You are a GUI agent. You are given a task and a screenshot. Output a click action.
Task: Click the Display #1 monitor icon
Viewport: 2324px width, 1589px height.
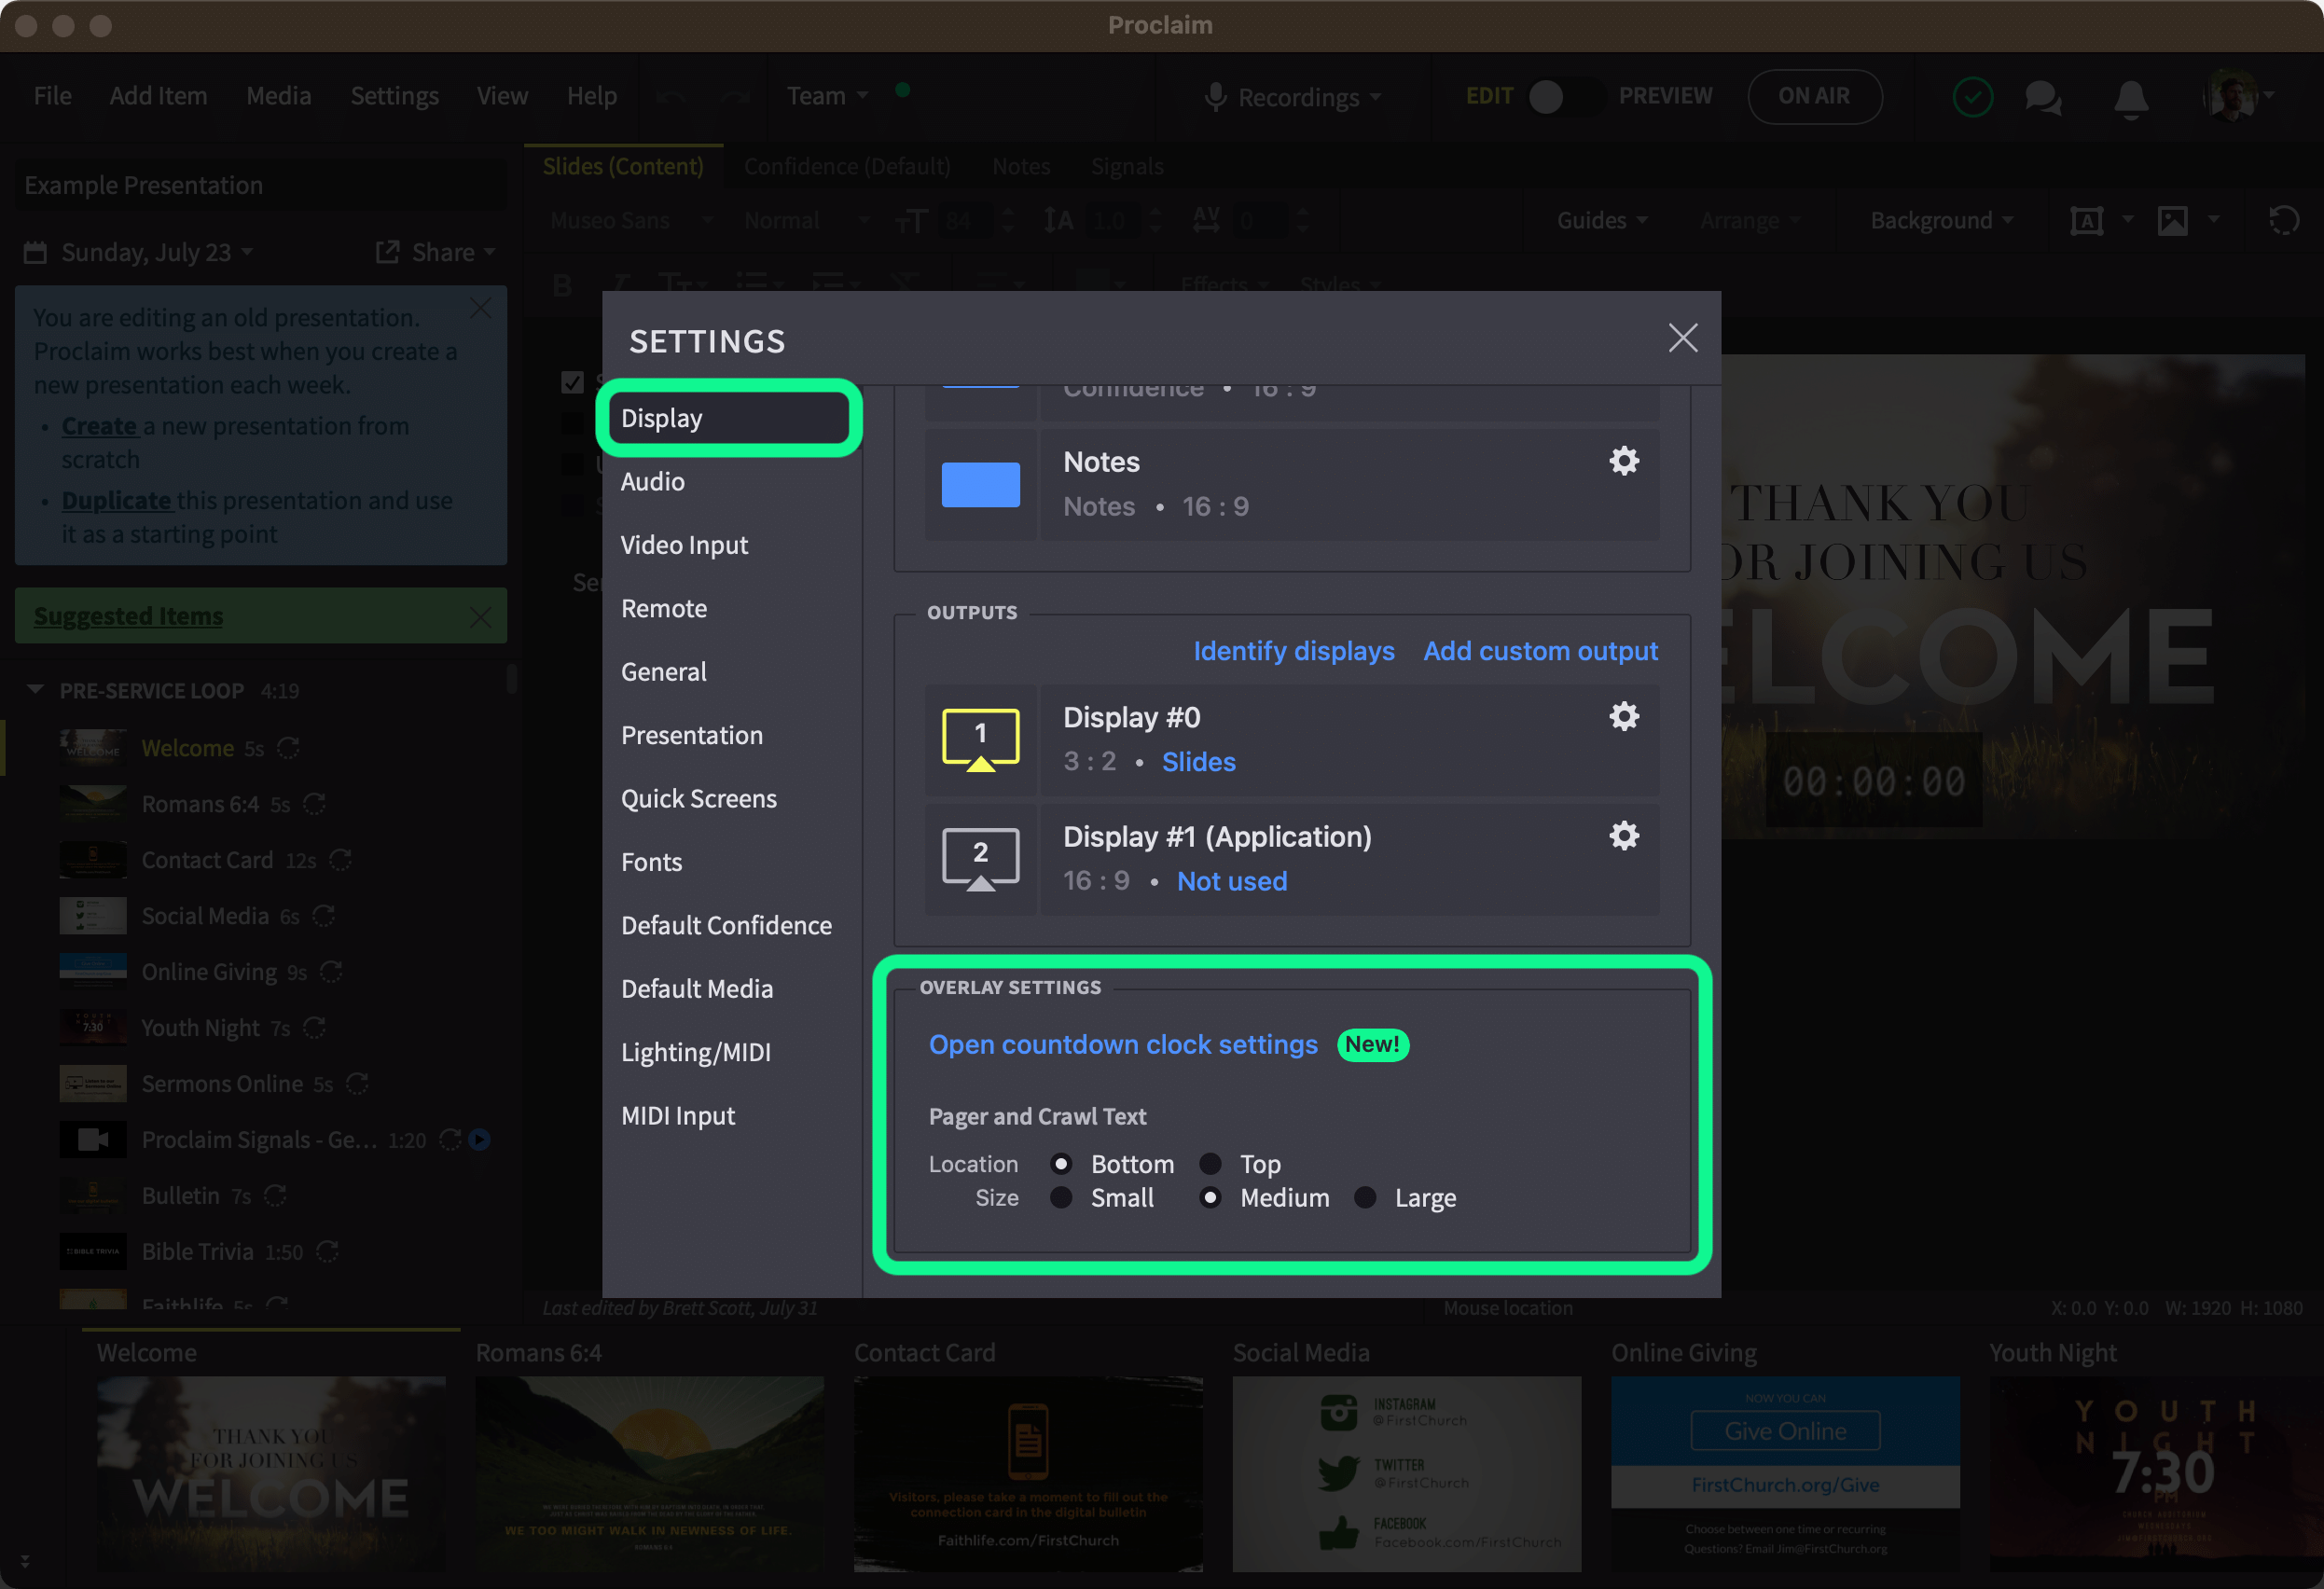click(980, 859)
